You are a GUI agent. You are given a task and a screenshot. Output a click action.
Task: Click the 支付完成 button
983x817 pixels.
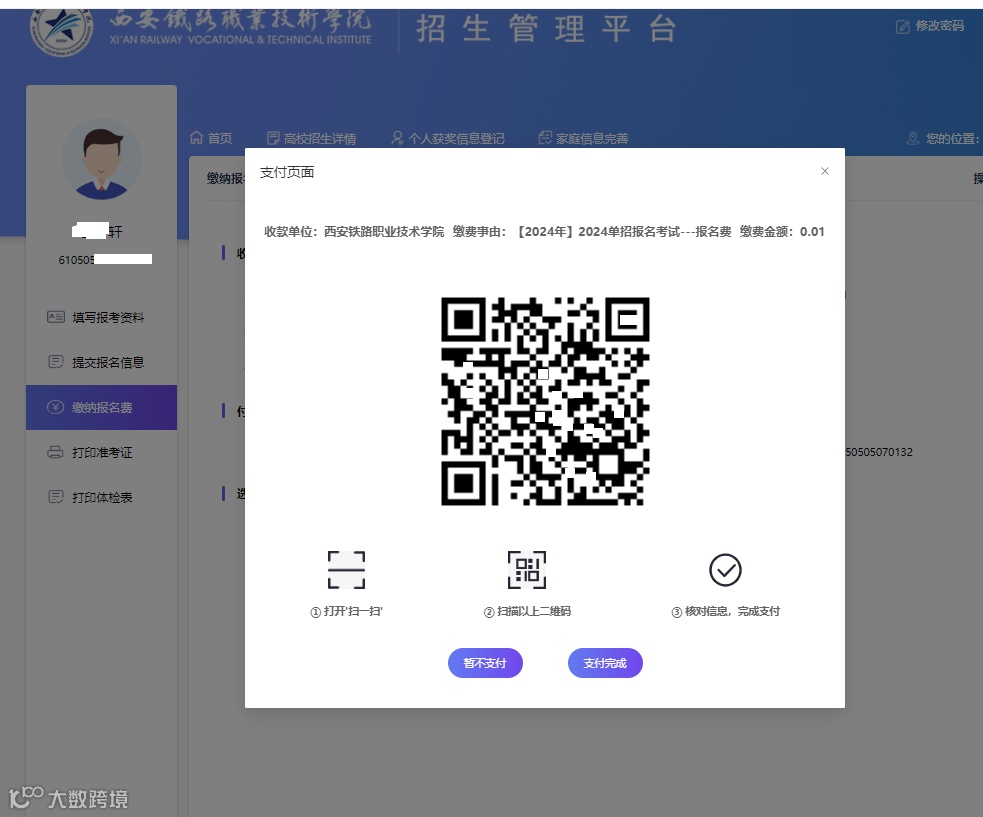pos(605,663)
